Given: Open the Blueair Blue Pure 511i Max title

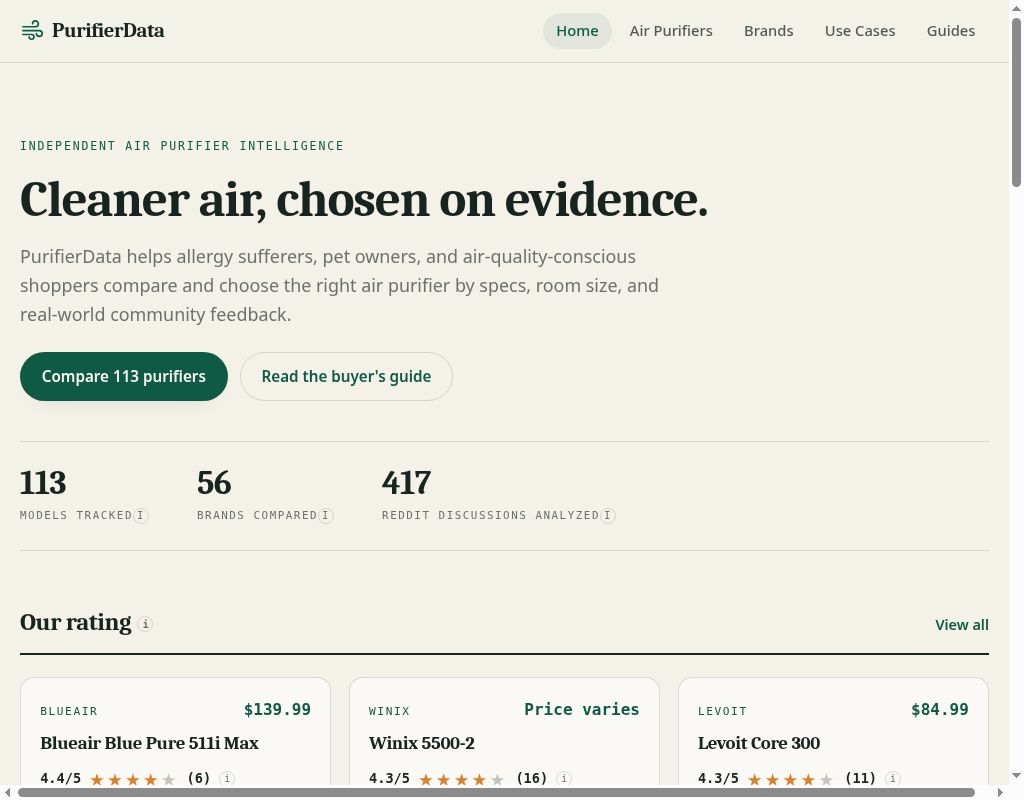Looking at the screenshot, I should [150, 743].
